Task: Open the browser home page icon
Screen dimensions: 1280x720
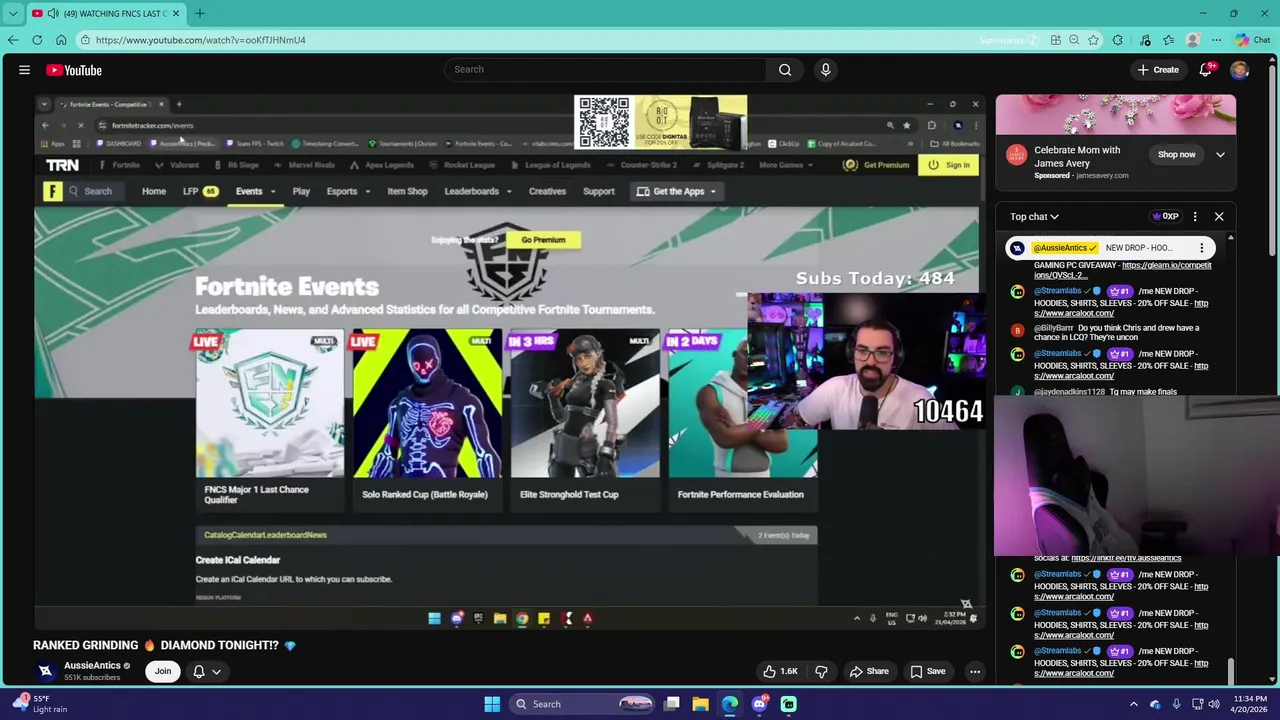Action: click(x=61, y=40)
